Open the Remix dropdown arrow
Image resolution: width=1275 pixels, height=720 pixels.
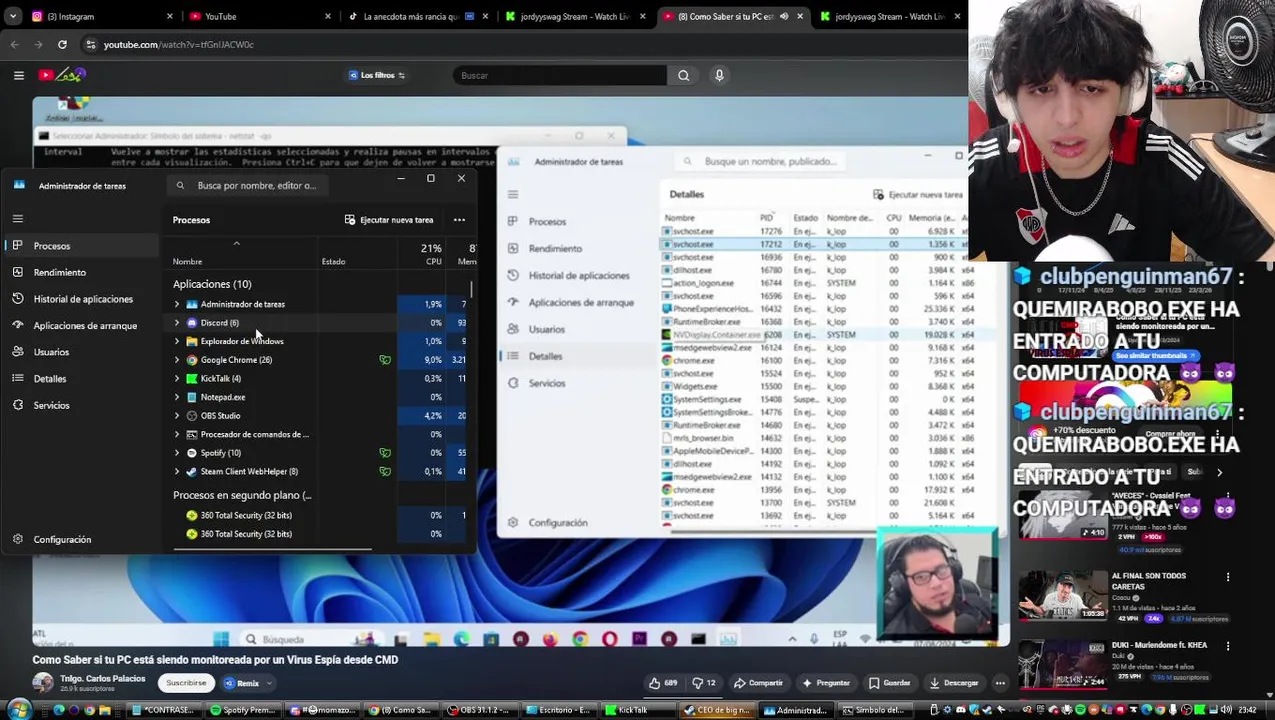tap(269, 683)
